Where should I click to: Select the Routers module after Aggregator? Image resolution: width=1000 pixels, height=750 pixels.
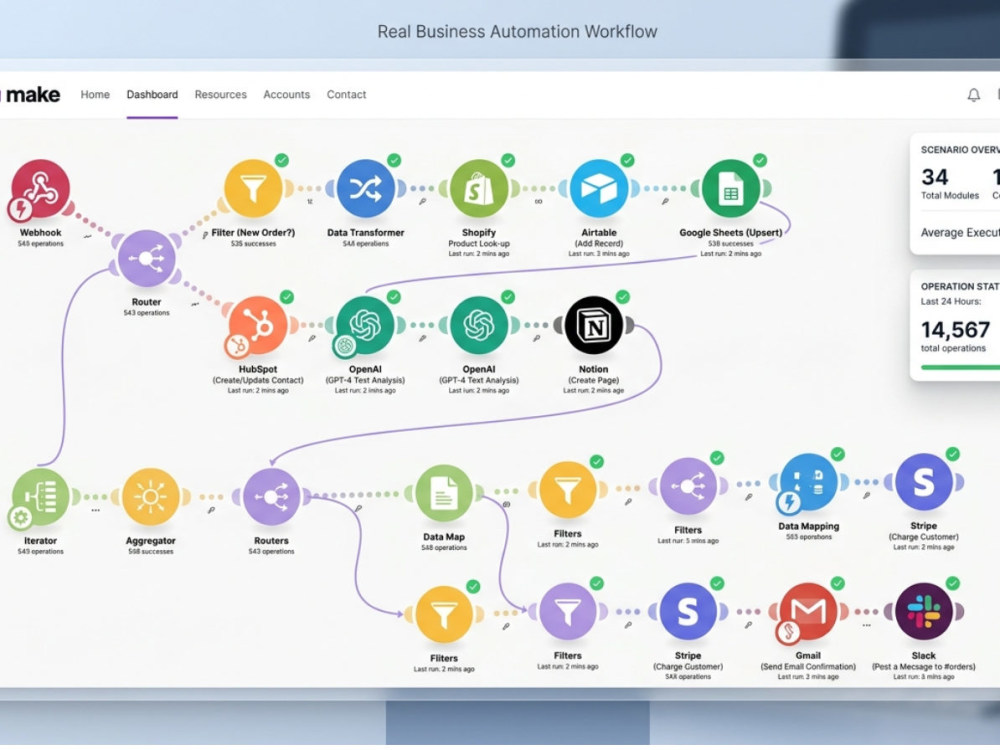pos(272,497)
